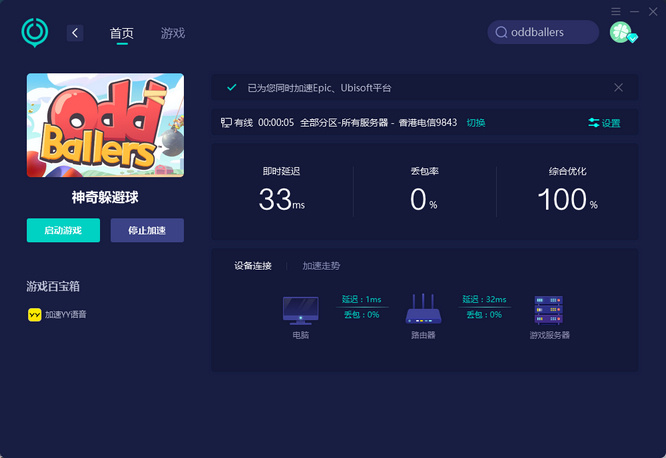Click the search magnifier icon
Viewport: 666px width, 458px height.
[x=501, y=32]
